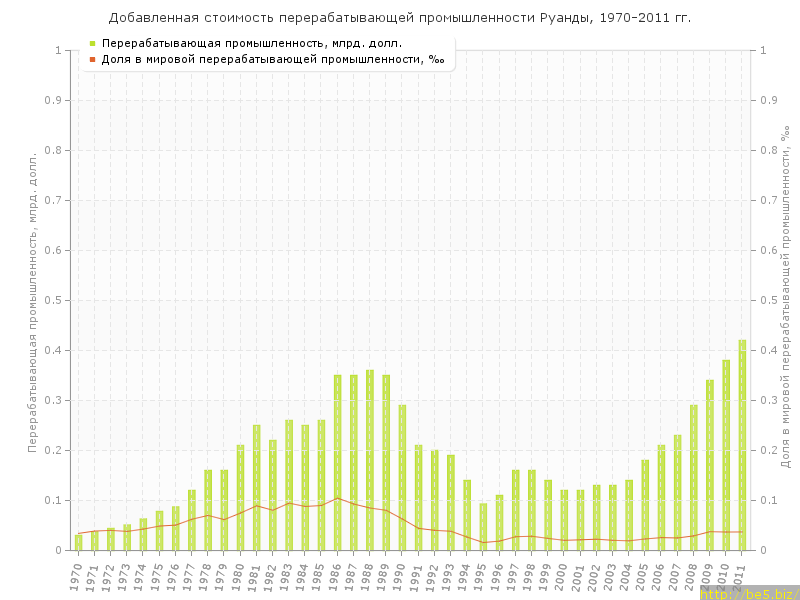Click the right vertical axis title
Viewport: 800px width, 600px height.
(783, 300)
